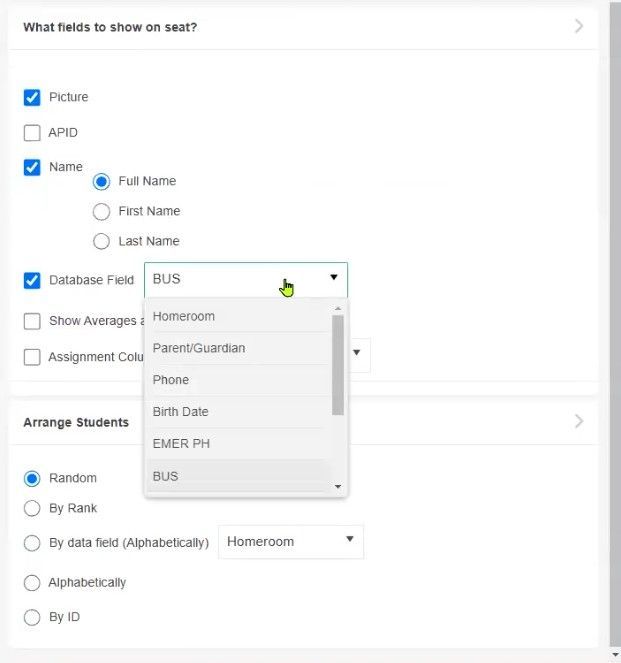Select the Last Name radio button
This screenshot has height=663, width=621.
[101, 241]
